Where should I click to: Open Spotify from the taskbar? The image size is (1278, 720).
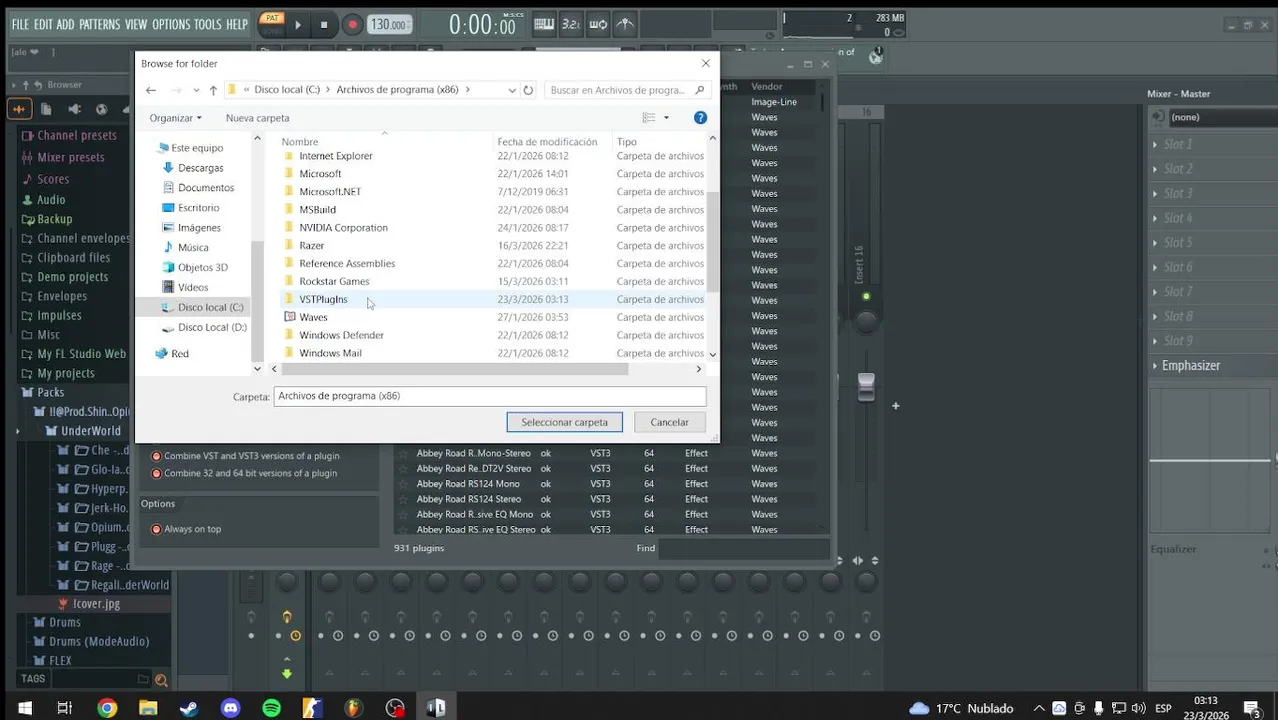pyautogui.click(x=271, y=708)
